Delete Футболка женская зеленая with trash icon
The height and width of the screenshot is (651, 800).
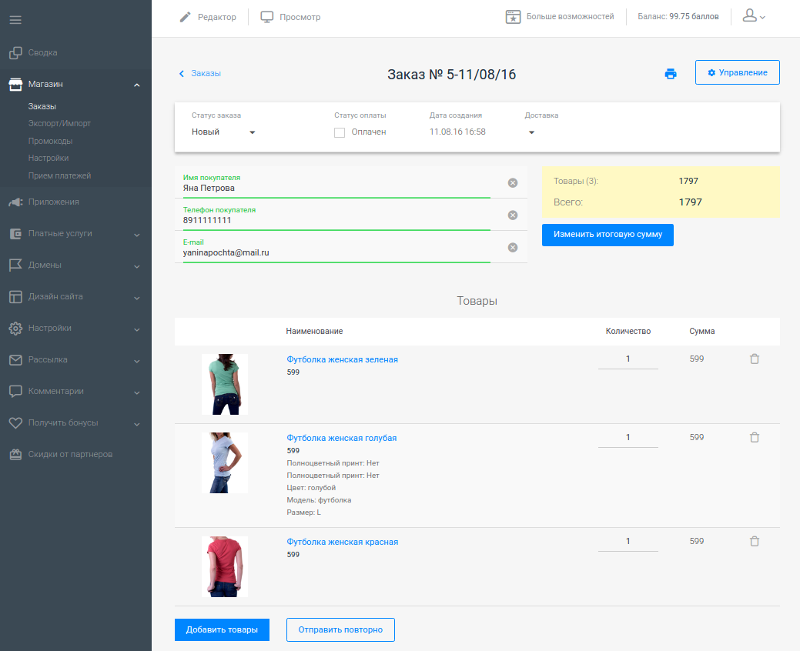coord(755,359)
